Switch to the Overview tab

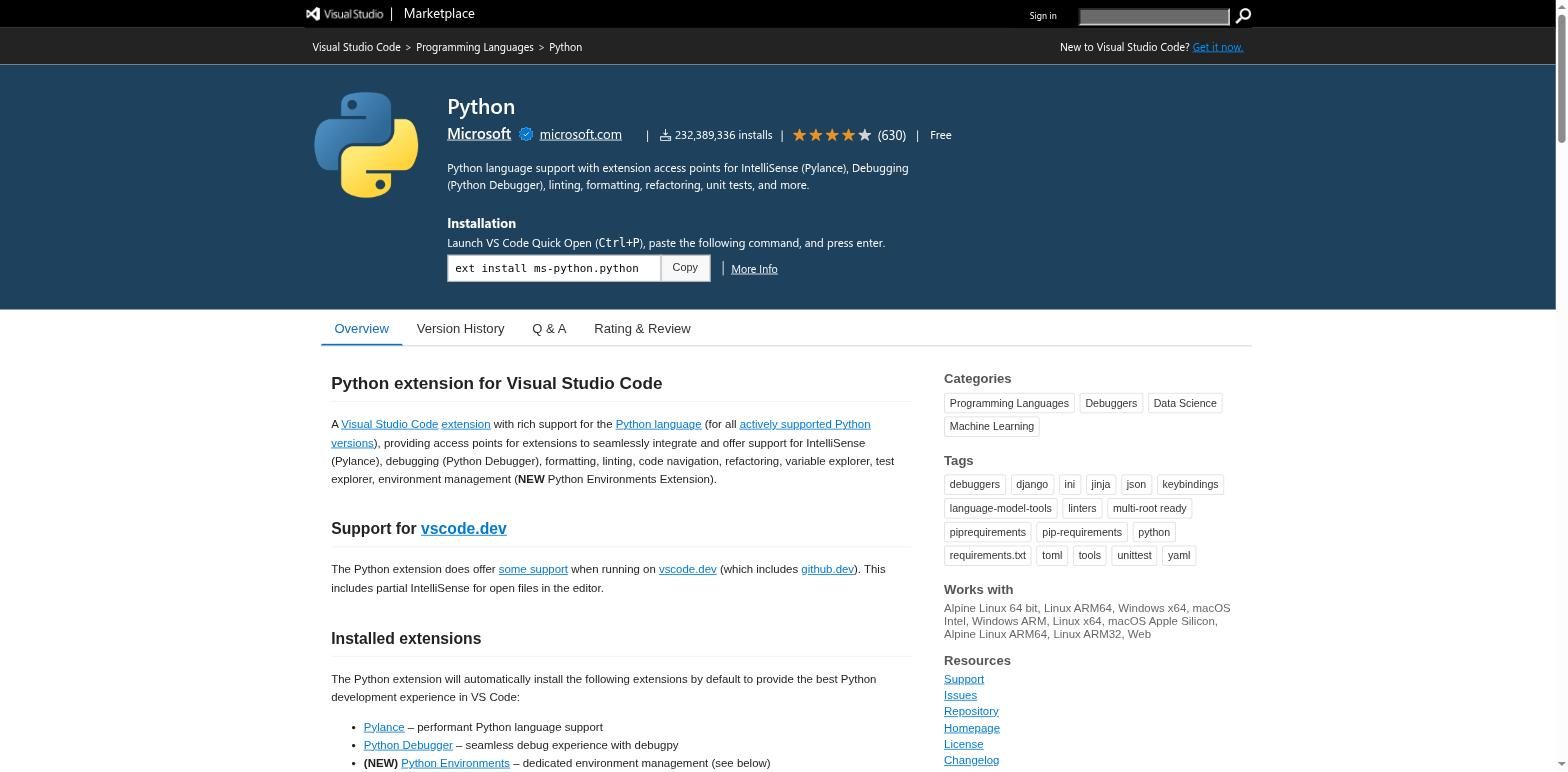tap(361, 329)
